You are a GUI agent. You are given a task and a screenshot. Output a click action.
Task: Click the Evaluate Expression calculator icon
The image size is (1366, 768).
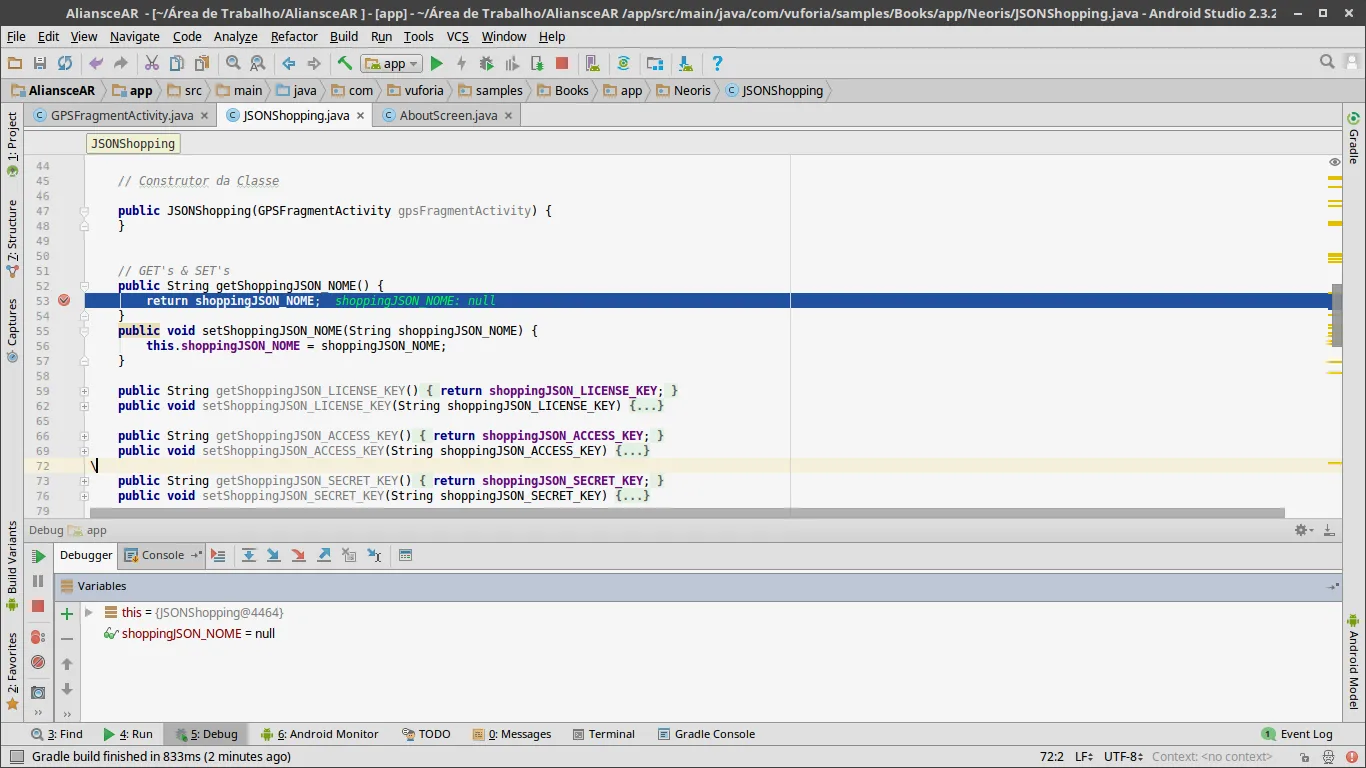[x=405, y=555]
